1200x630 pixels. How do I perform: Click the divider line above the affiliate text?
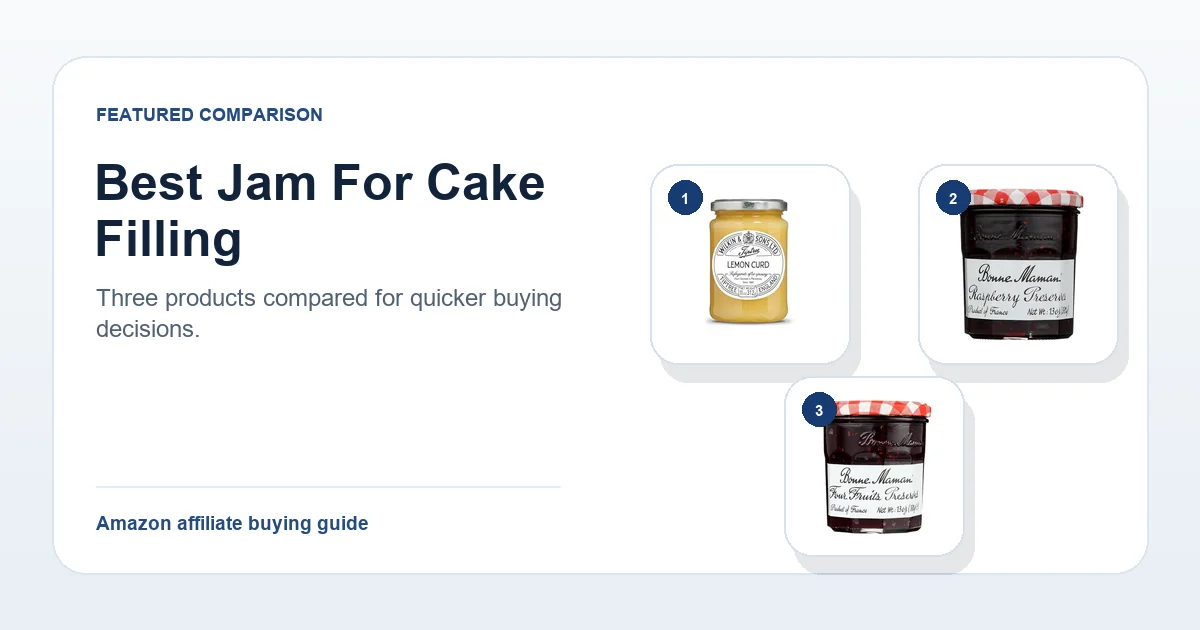pyautogui.click(x=328, y=487)
